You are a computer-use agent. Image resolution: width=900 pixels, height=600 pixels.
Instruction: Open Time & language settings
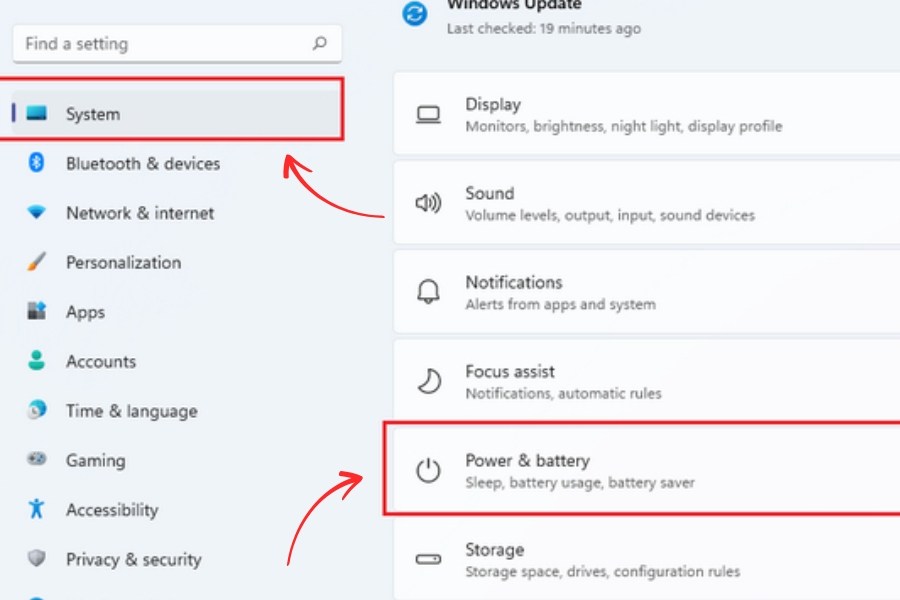point(131,411)
